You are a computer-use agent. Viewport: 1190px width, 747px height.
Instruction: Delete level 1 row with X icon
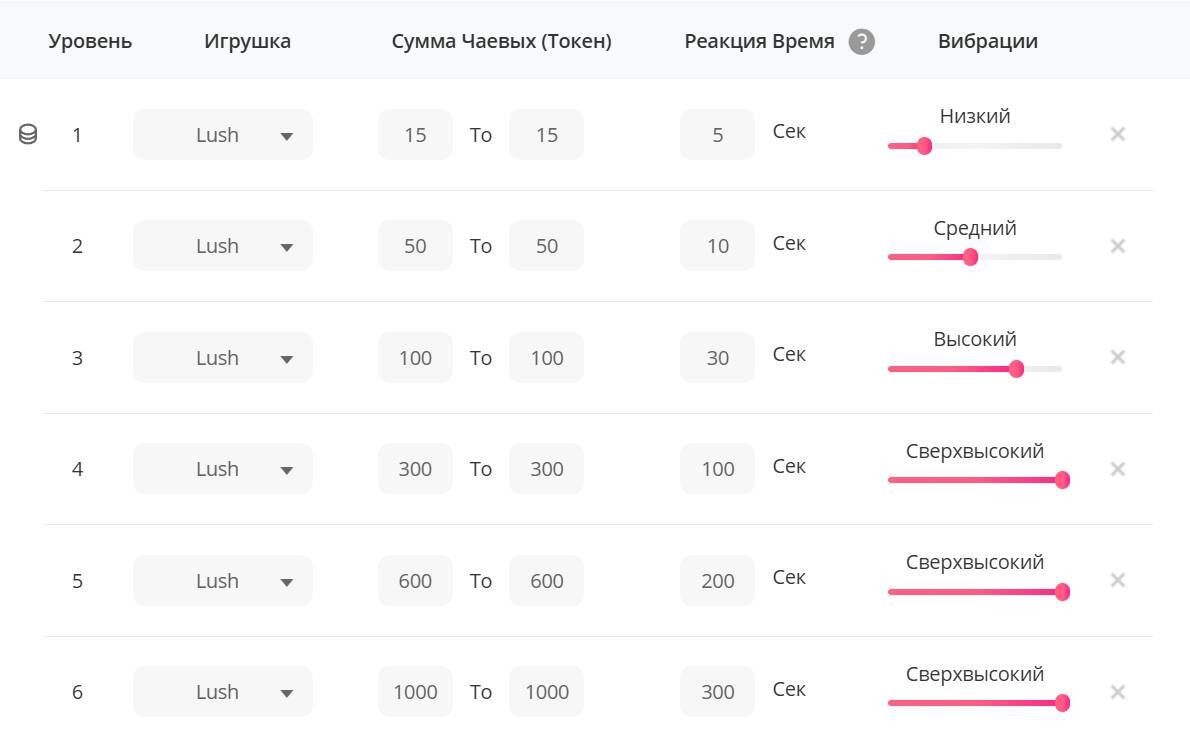(1118, 134)
